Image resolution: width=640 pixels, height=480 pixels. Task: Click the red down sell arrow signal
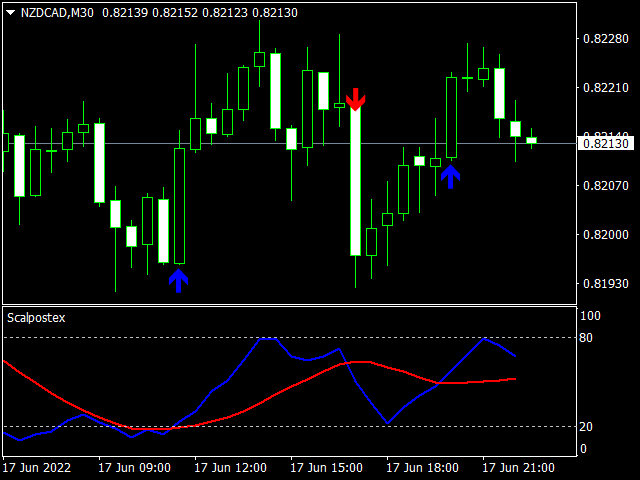pos(356,99)
